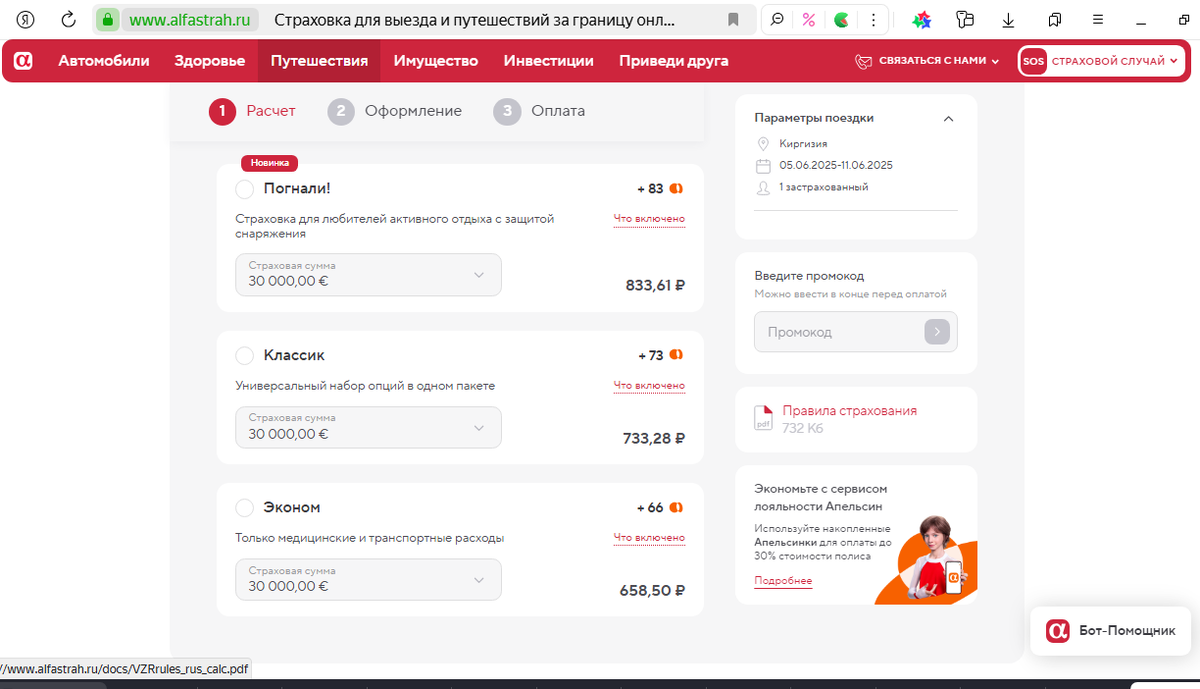Click the "Новинка" badge on Погнали!
The image size is (1200, 689).
click(270, 163)
